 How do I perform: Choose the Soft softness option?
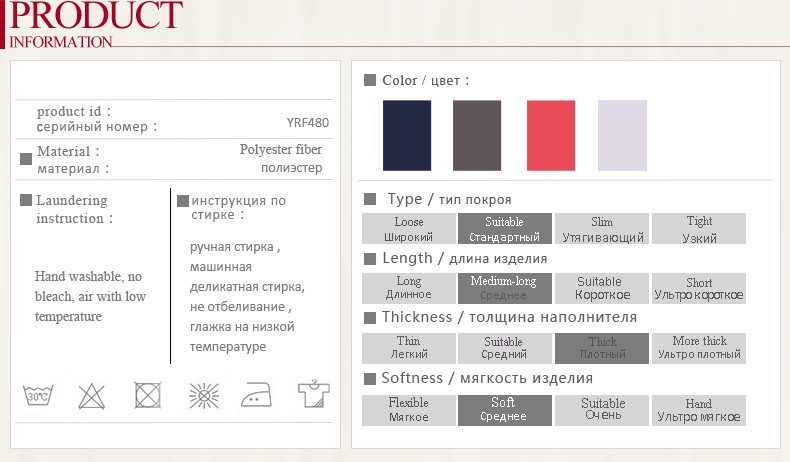click(x=504, y=409)
